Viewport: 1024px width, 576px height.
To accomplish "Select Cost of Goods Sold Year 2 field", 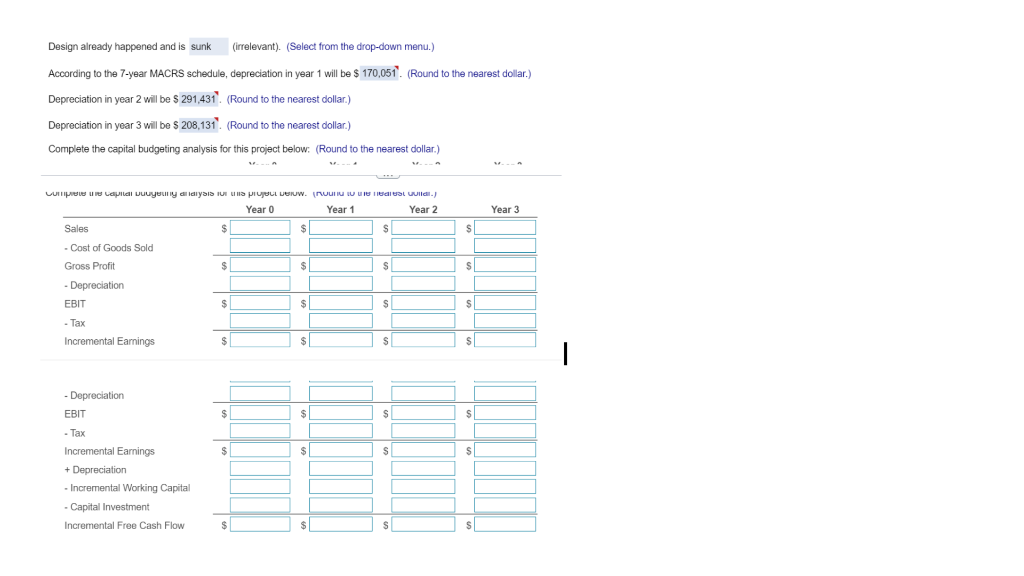I will tap(423, 246).
